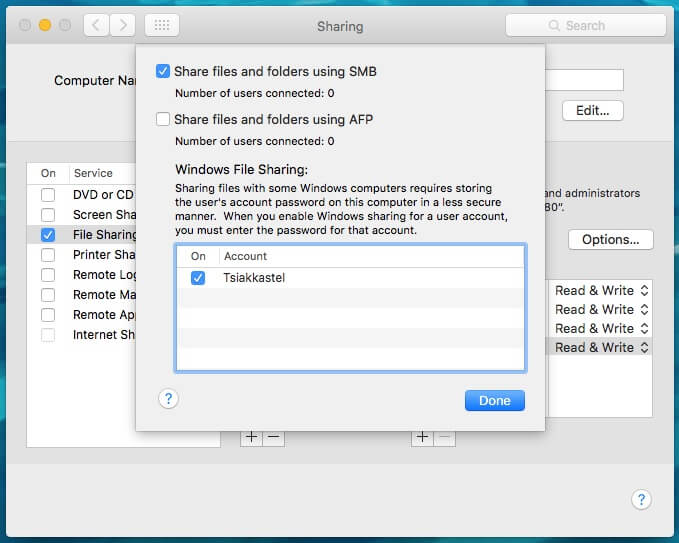Screen dimensions: 679x543
Task: Uncheck the Tsiakkastel account checkbox
Action: (198, 278)
